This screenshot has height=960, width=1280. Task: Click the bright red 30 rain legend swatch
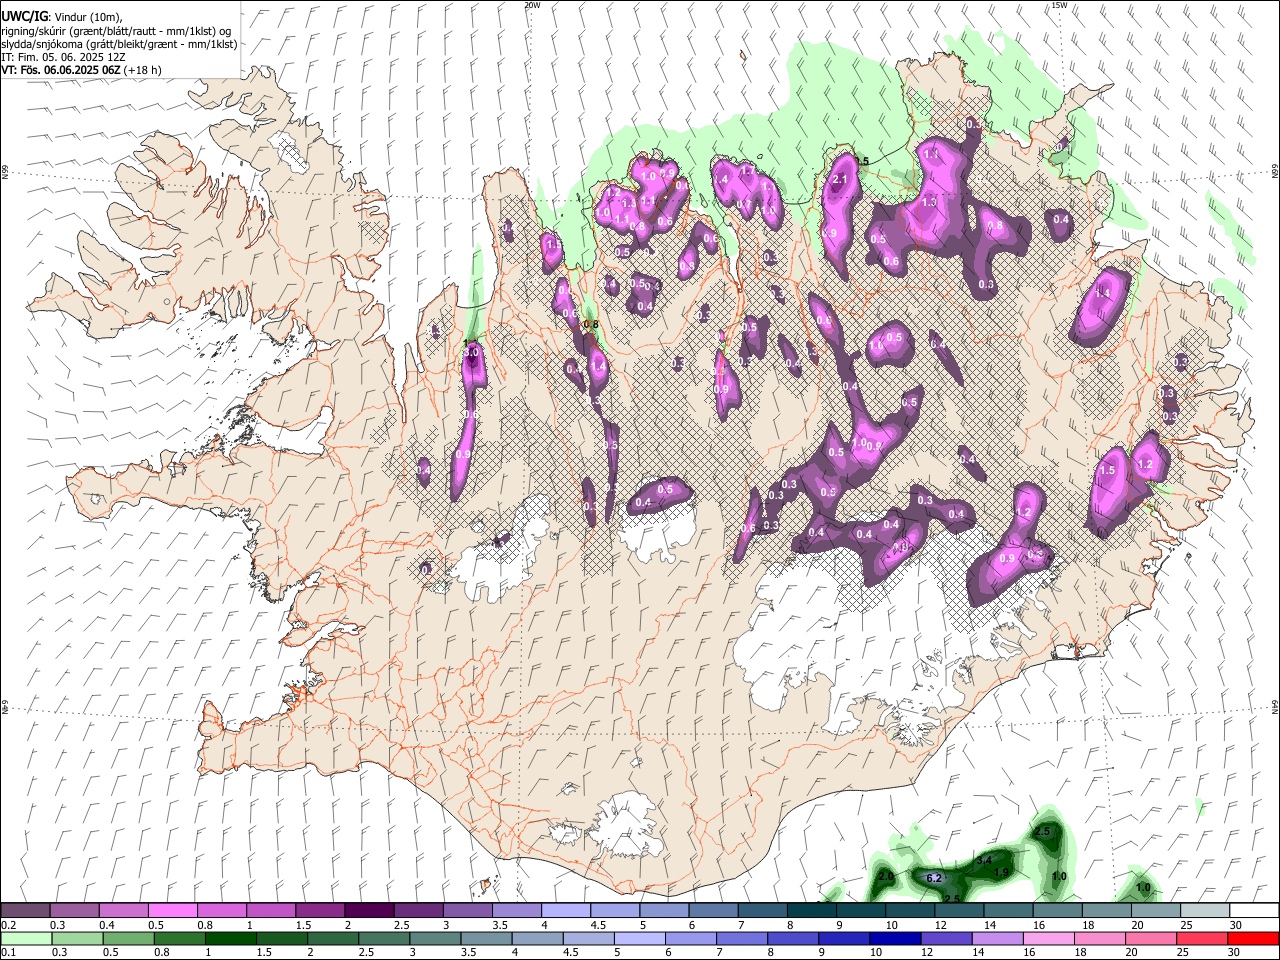coord(1254,938)
